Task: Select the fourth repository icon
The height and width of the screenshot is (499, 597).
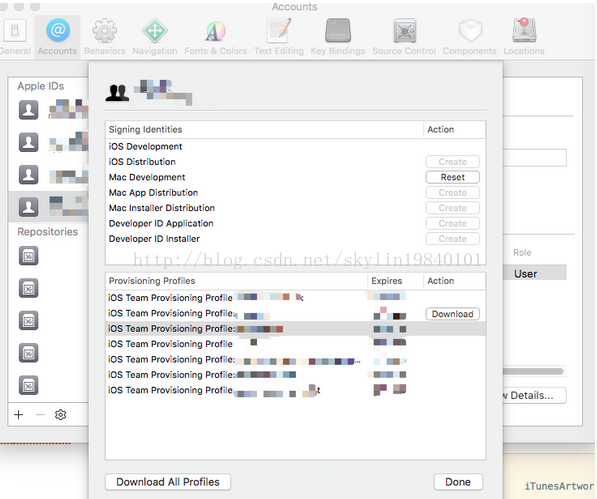Action: [x=29, y=353]
